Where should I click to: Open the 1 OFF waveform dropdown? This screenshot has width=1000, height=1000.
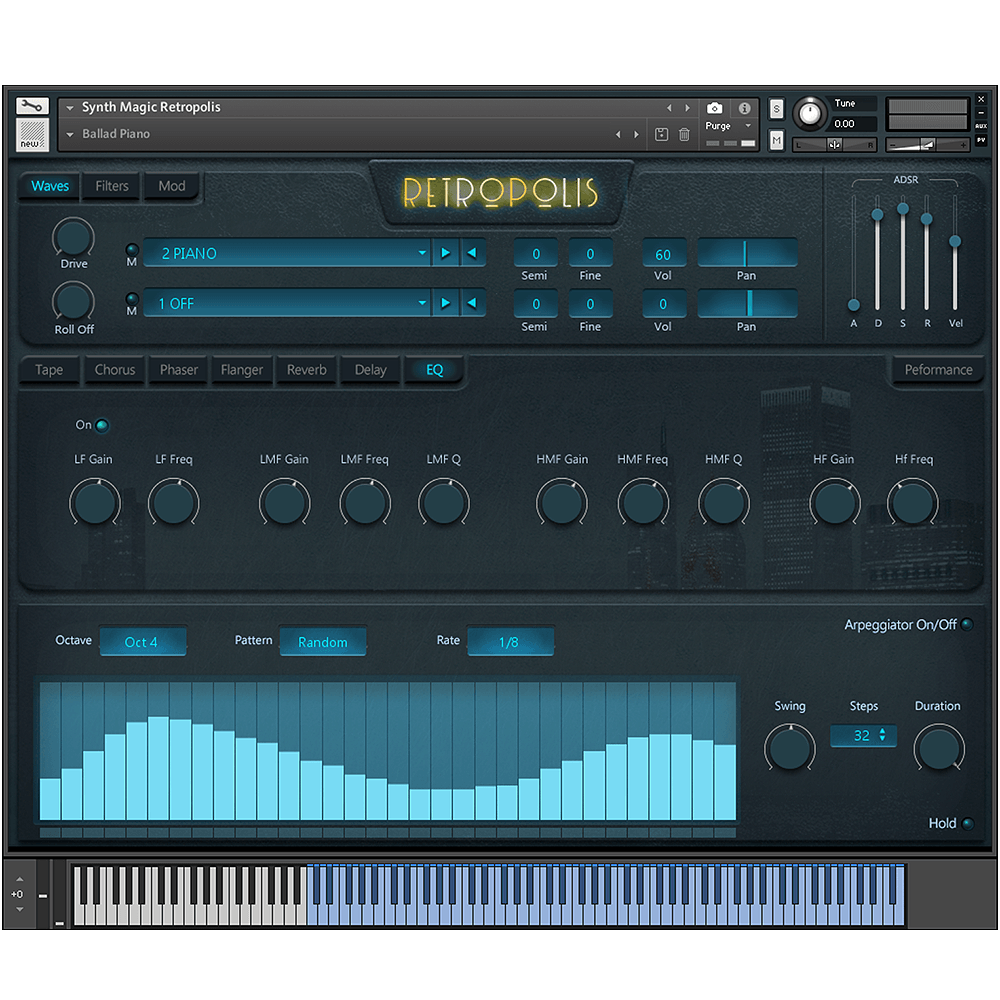click(287, 304)
